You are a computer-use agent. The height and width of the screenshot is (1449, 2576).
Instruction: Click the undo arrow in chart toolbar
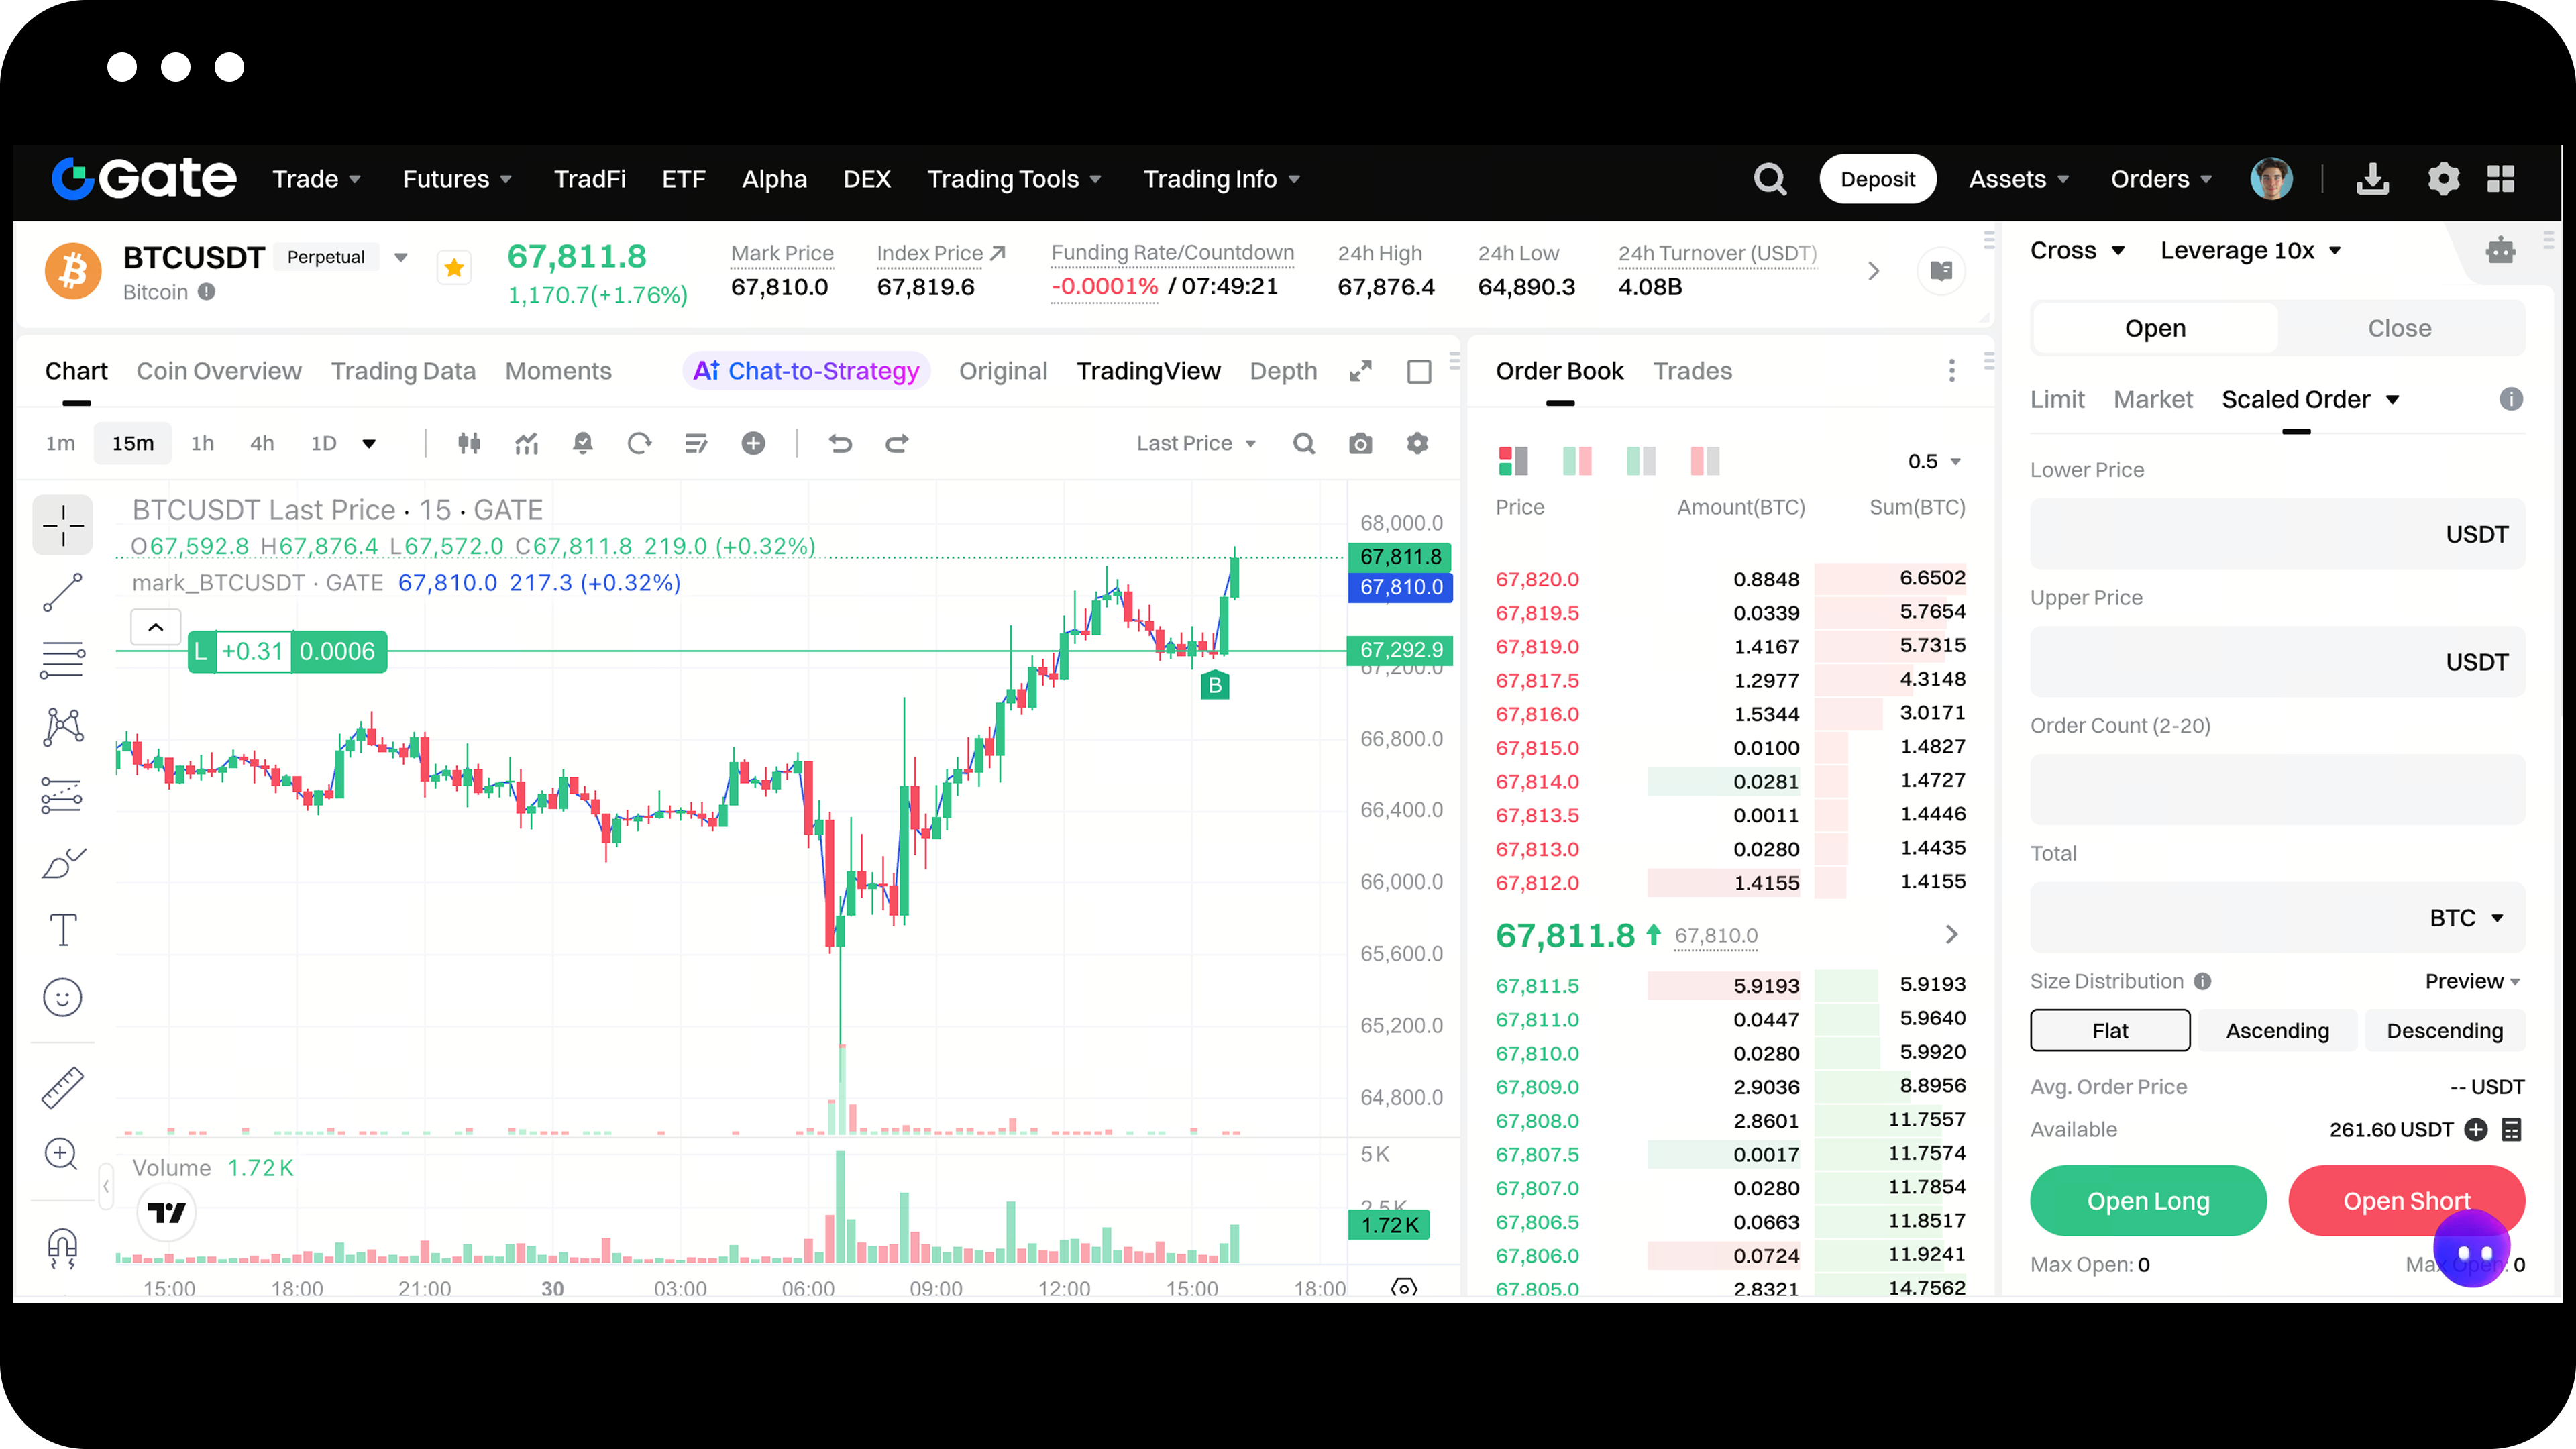840,443
